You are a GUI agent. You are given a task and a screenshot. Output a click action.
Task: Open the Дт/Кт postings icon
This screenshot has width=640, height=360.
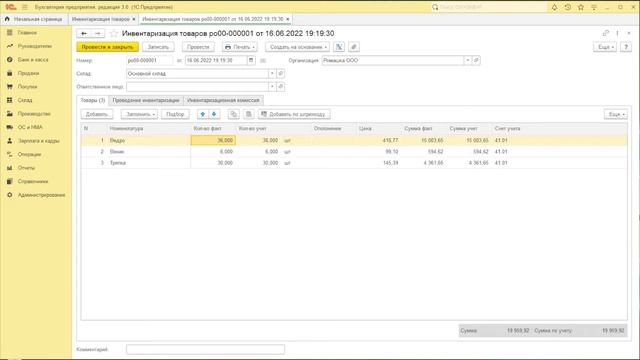pos(339,47)
